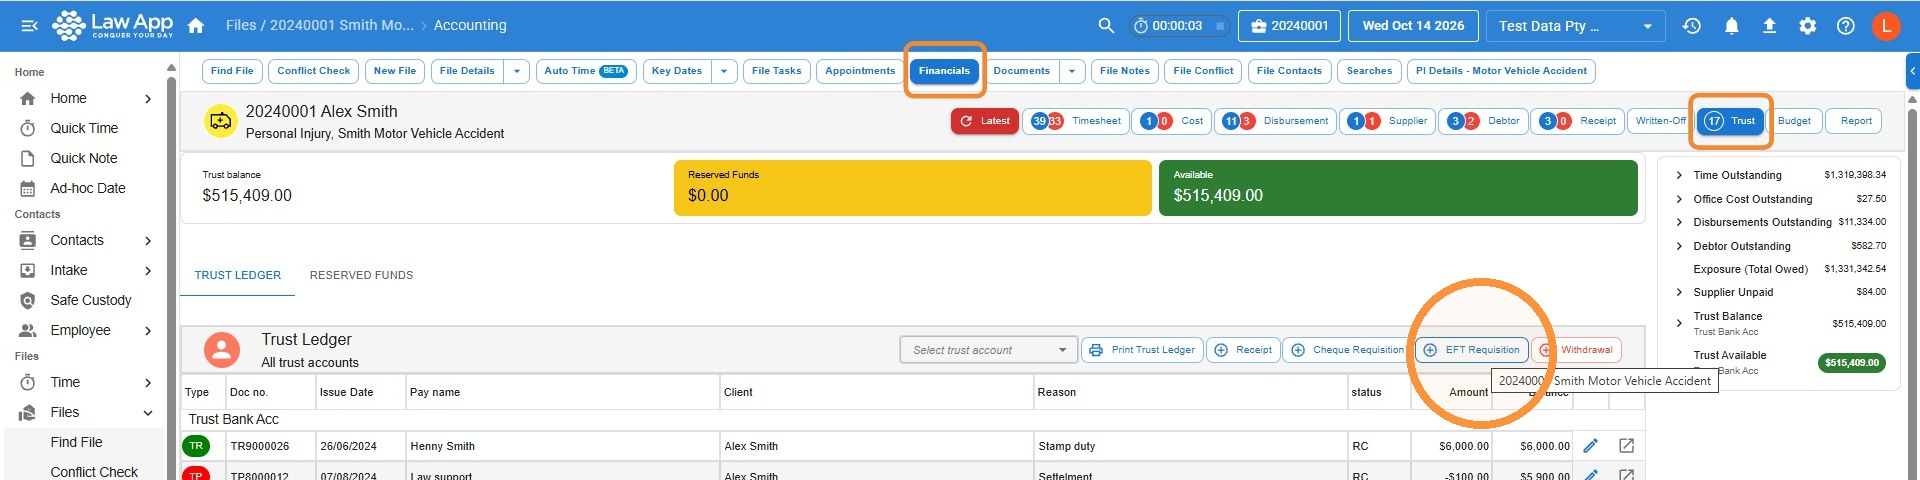Expand the Contacts sidebar item
This screenshot has height=480, width=1920.
pos(148,240)
